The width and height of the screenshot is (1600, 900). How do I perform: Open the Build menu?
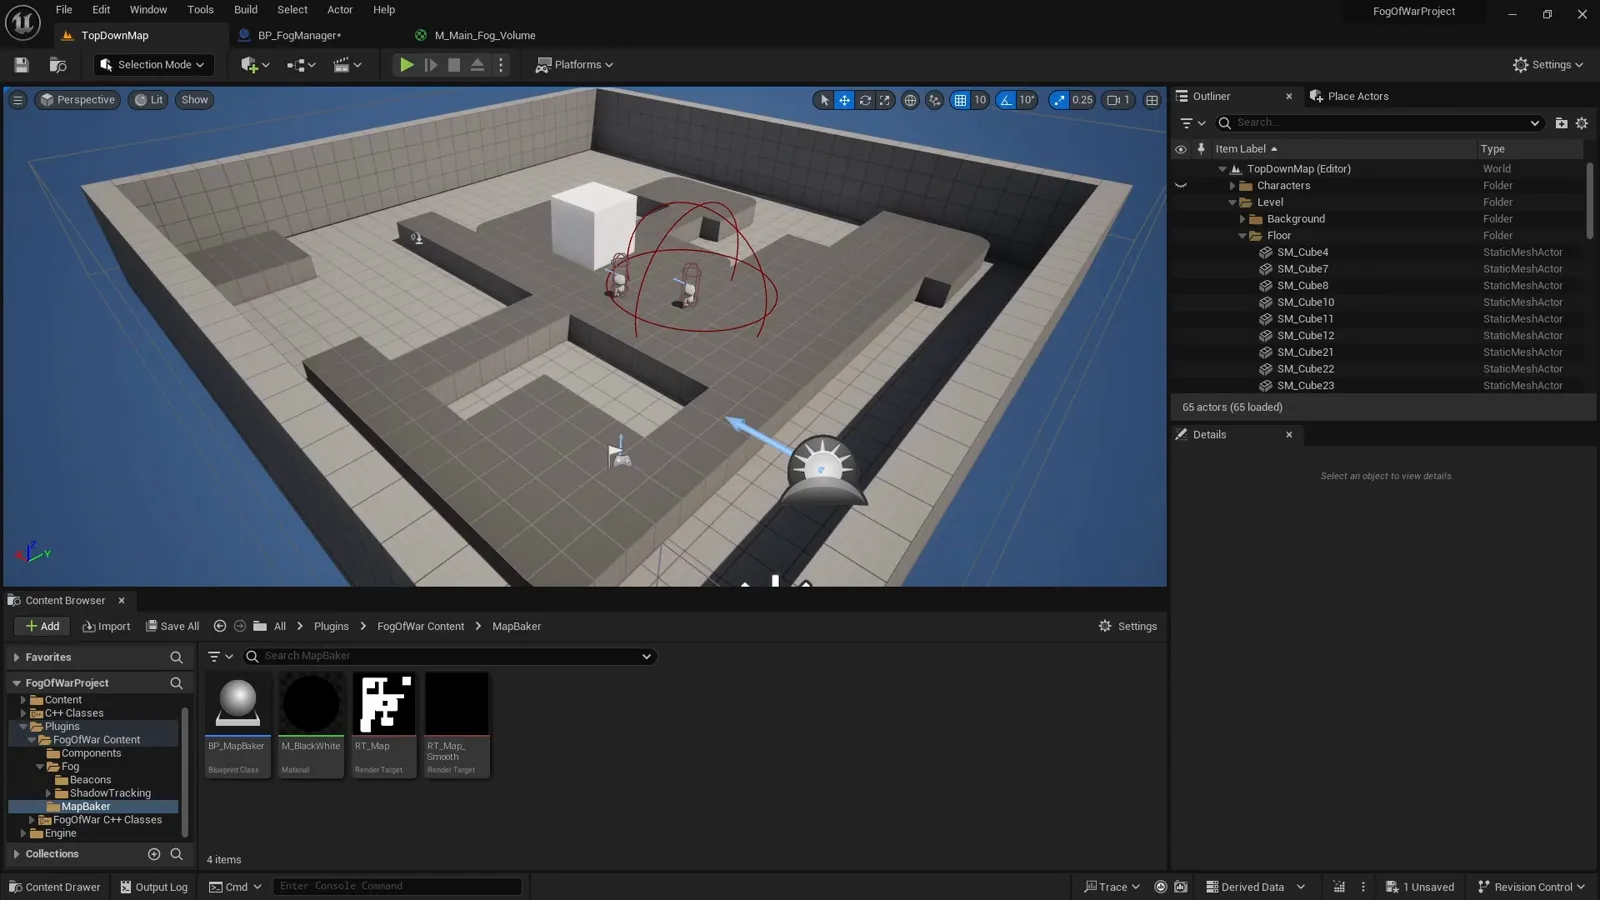tap(246, 10)
